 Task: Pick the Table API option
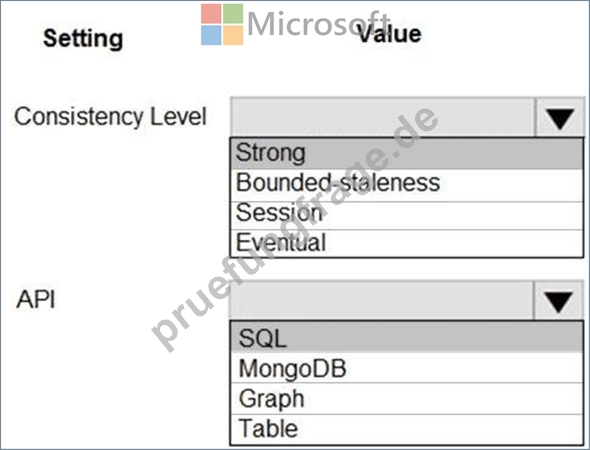point(407,429)
